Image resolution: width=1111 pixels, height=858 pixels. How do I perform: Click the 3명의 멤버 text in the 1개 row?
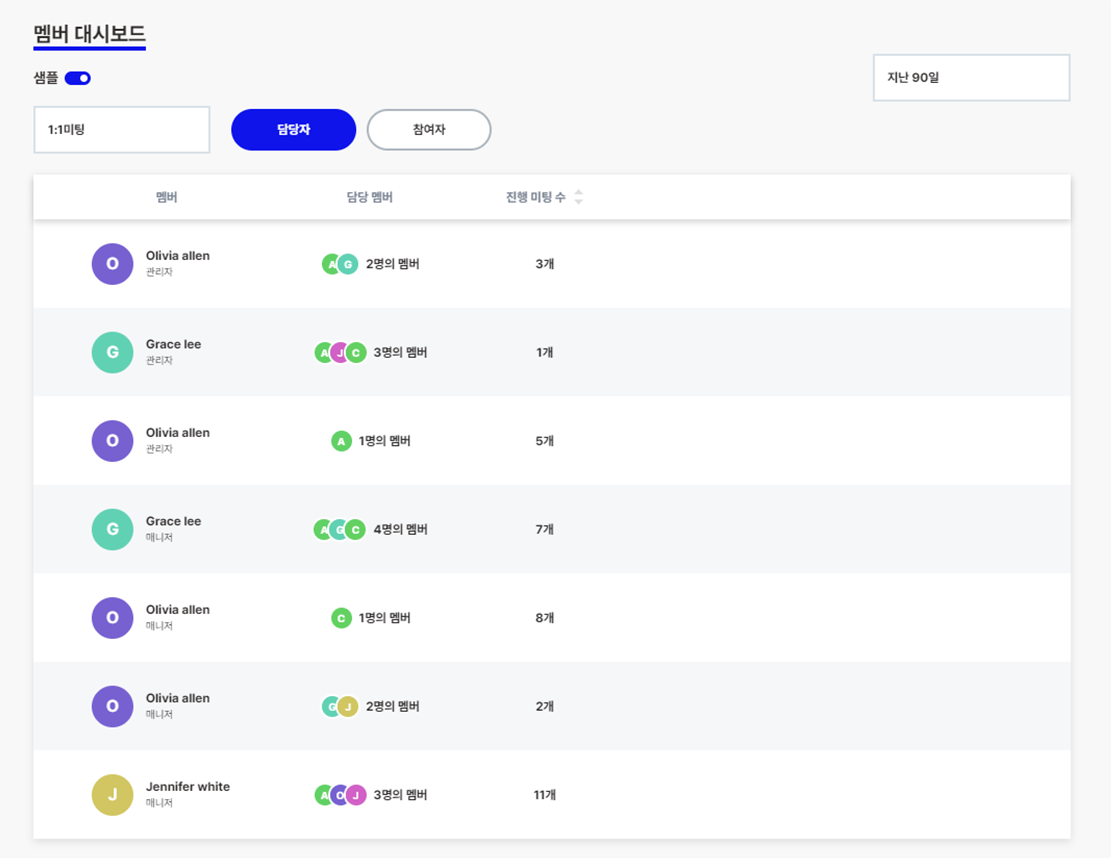400,352
